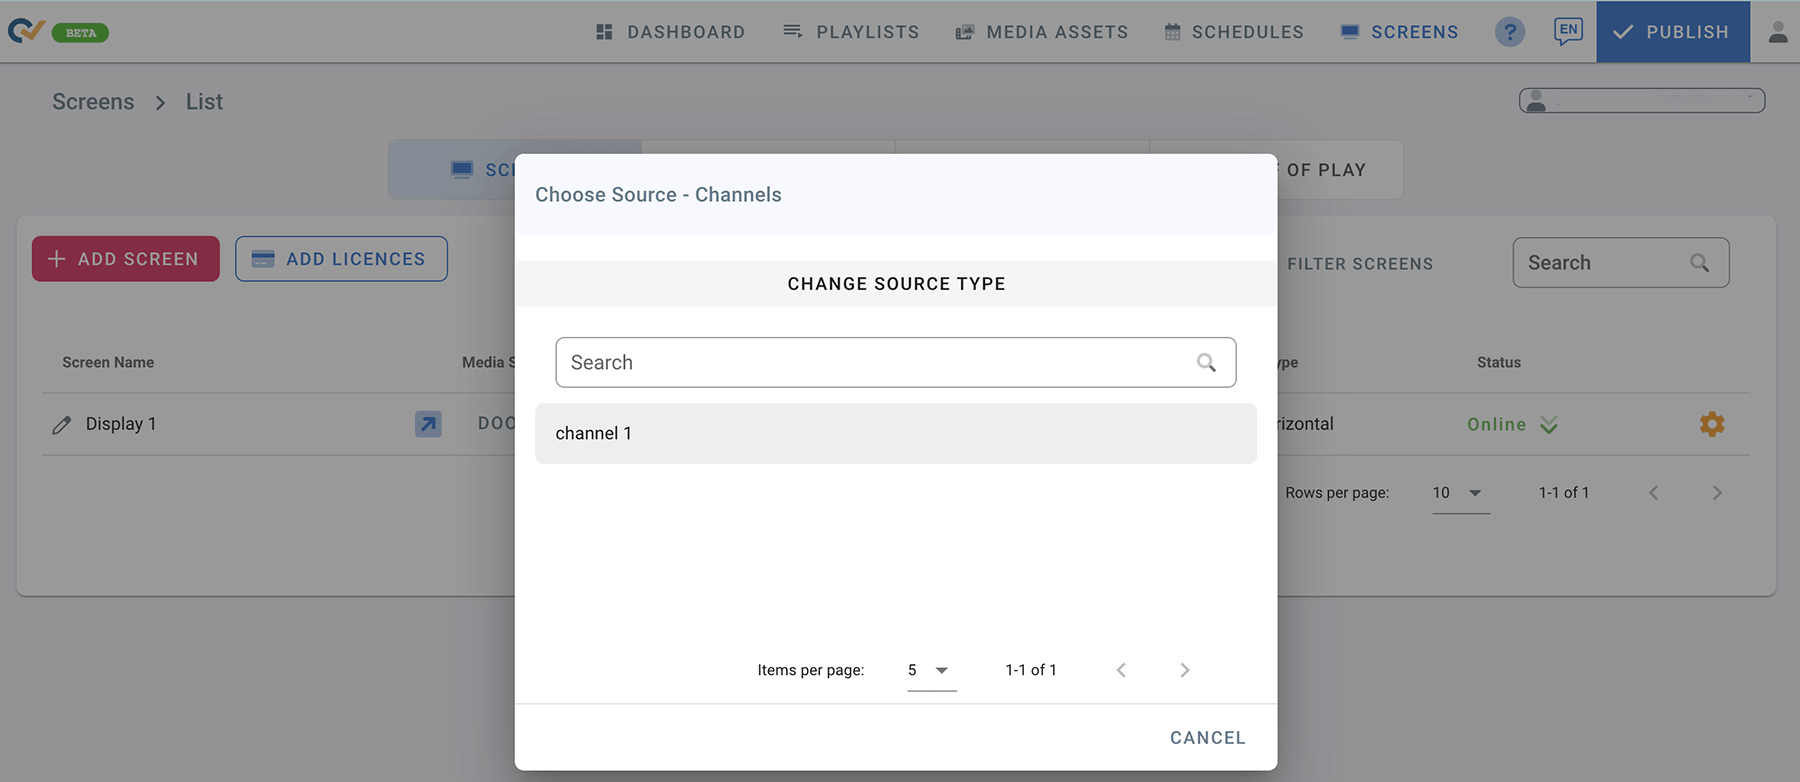1800x782 pixels.
Task: Click the Change Source Type button
Action: coord(896,284)
